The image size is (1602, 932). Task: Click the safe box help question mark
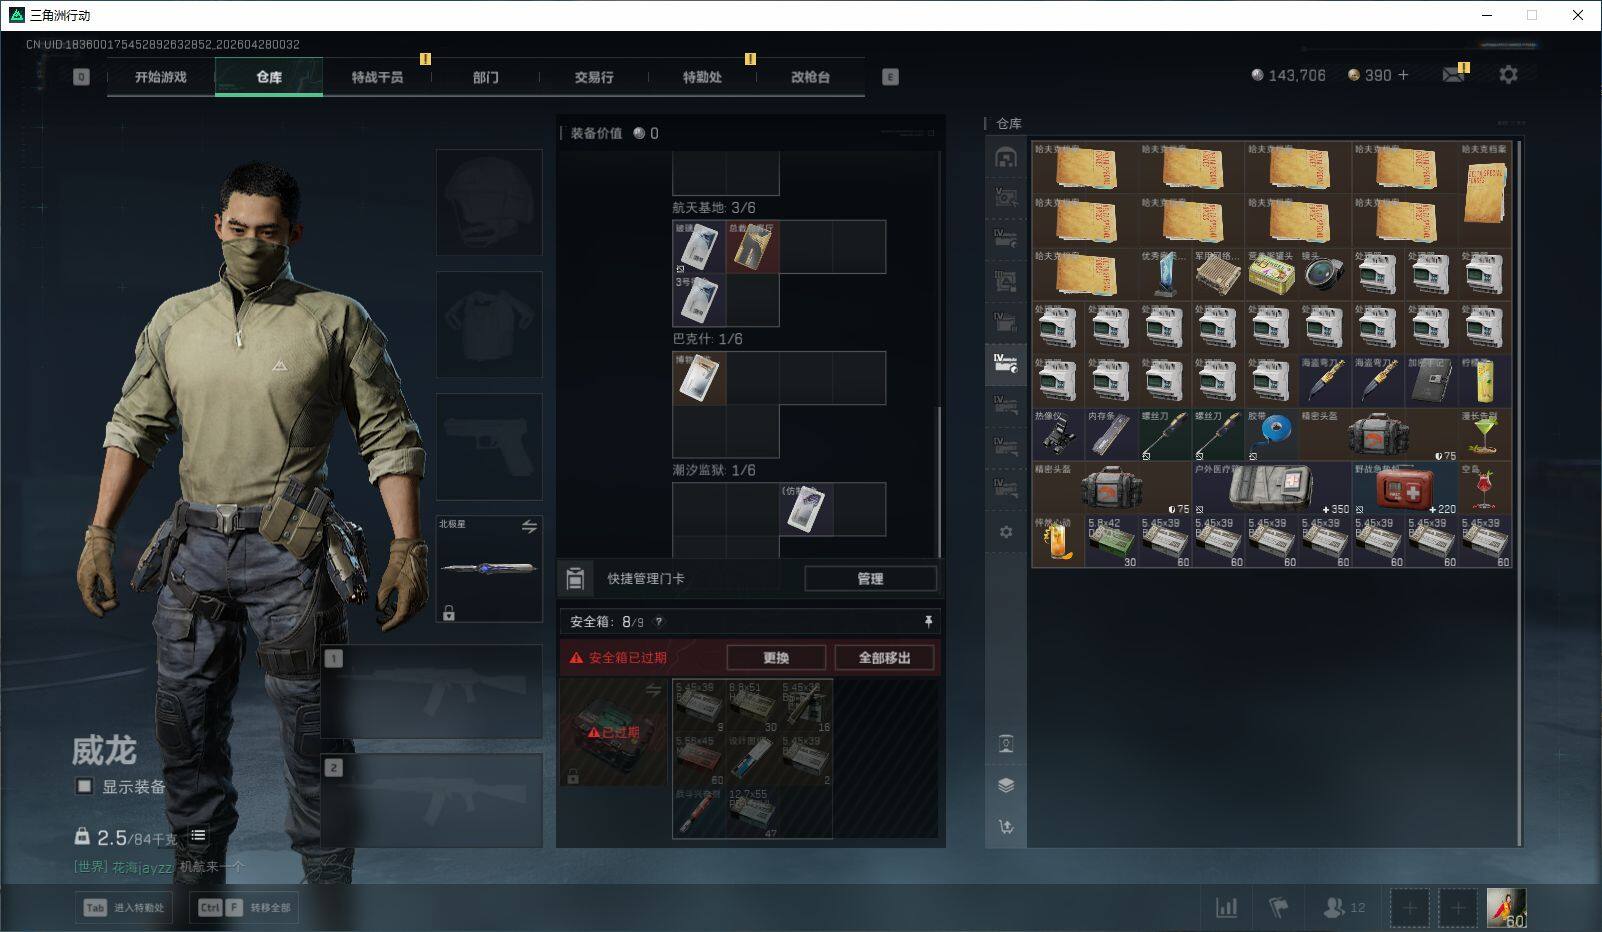click(658, 622)
